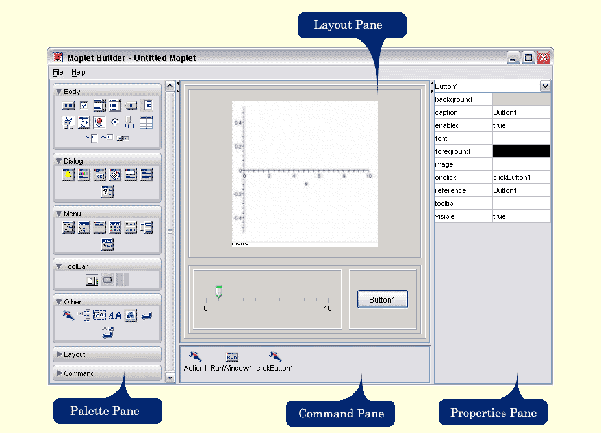Click the visible property value field
Screen dimensions: 601x433
[x=521, y=215]
